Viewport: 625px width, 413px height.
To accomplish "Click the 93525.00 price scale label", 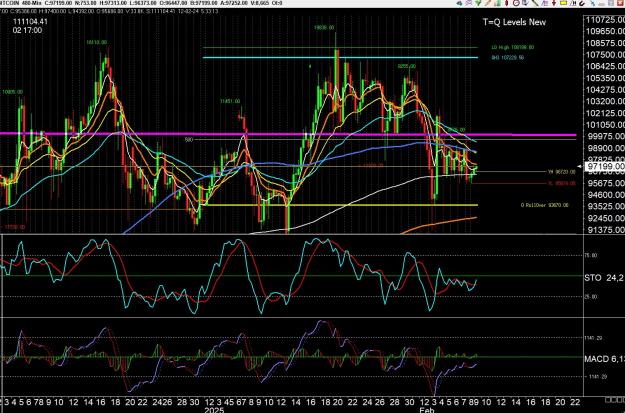I will click(x=605, y=206).
